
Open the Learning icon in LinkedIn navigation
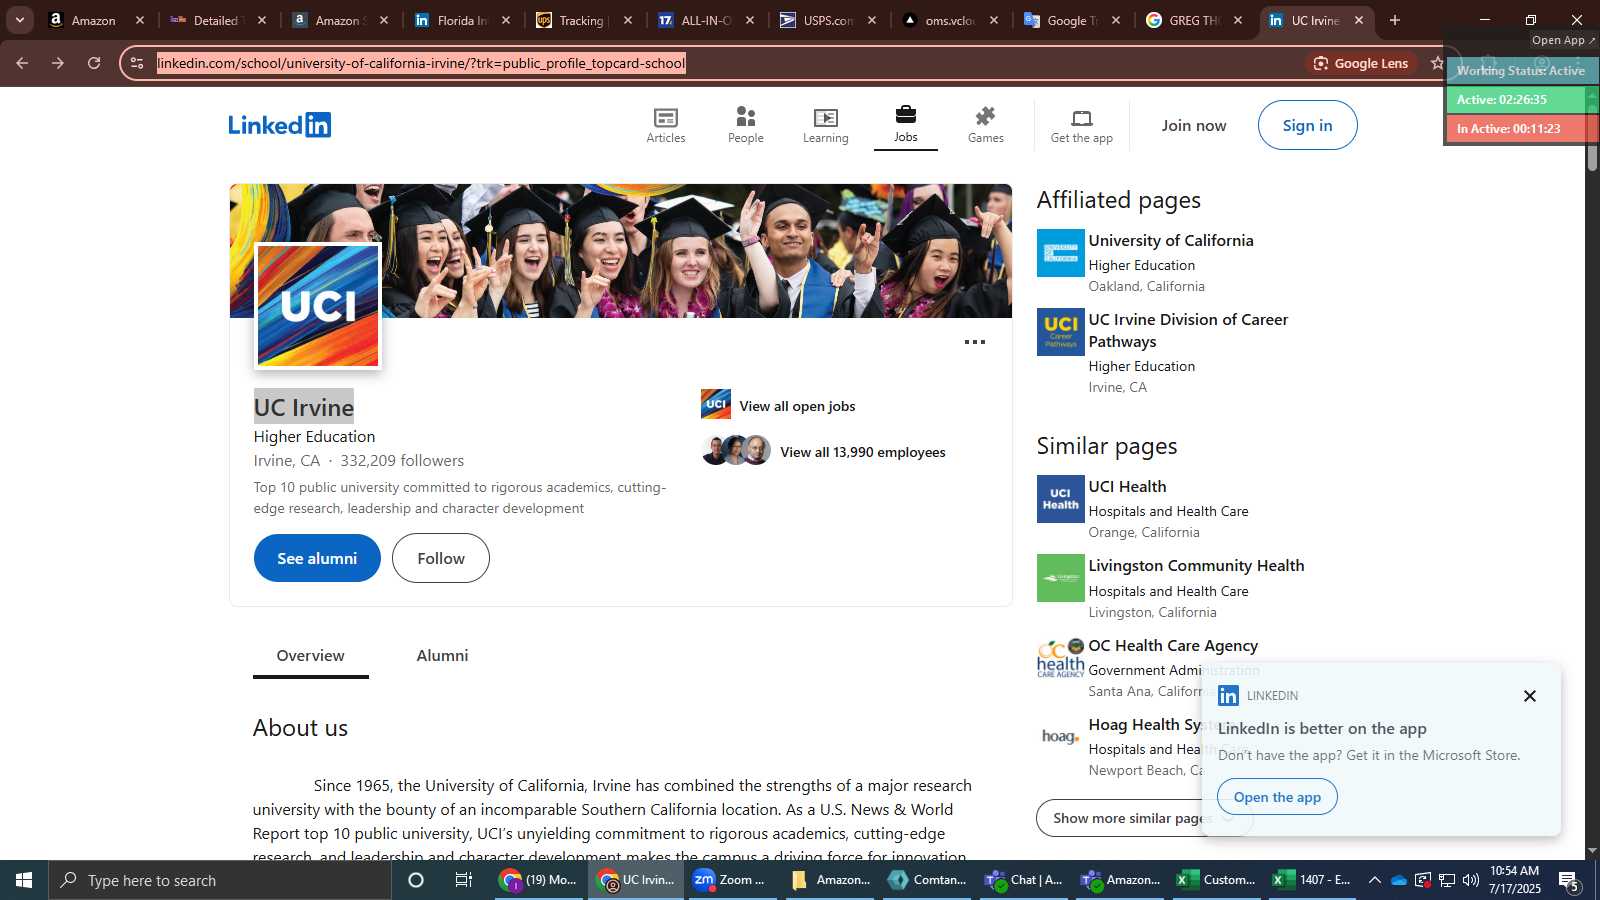[825, 125]
